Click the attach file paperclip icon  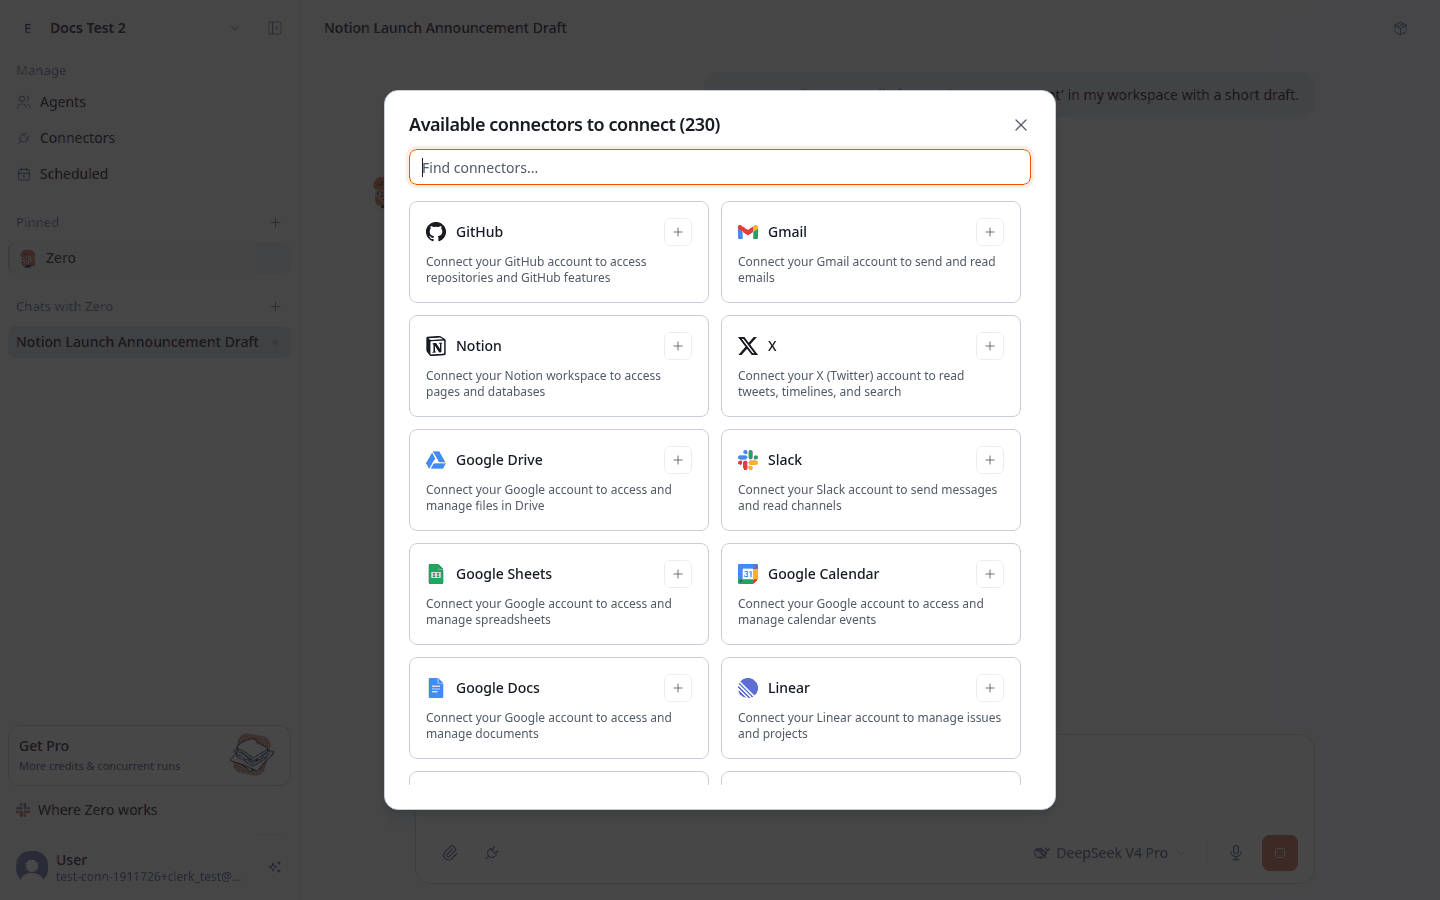pyautogui.click(x=450, y=853)
